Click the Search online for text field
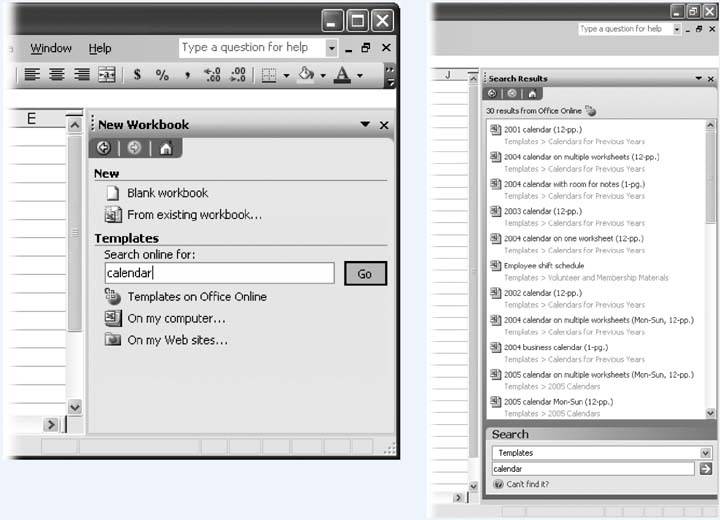This screenshot has height=520, width=720. pyautogui.click(x=219, y=273)
